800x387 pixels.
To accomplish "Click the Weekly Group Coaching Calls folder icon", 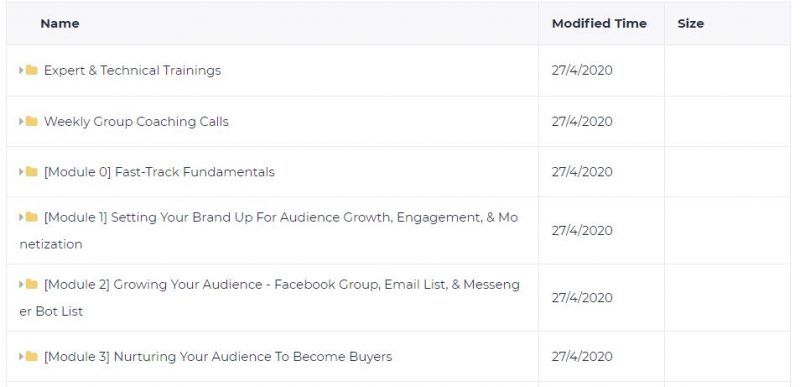I will [x=32, y=121].
